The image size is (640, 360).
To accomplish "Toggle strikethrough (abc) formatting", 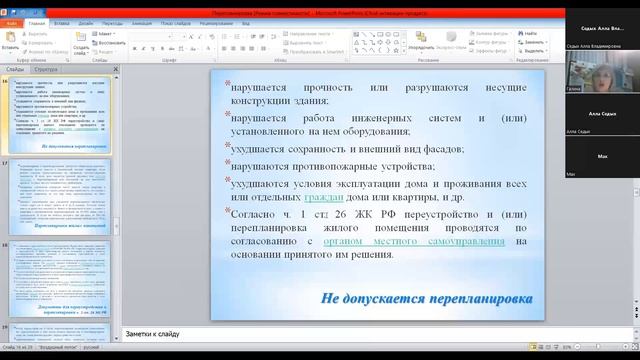I will (171, 49).
